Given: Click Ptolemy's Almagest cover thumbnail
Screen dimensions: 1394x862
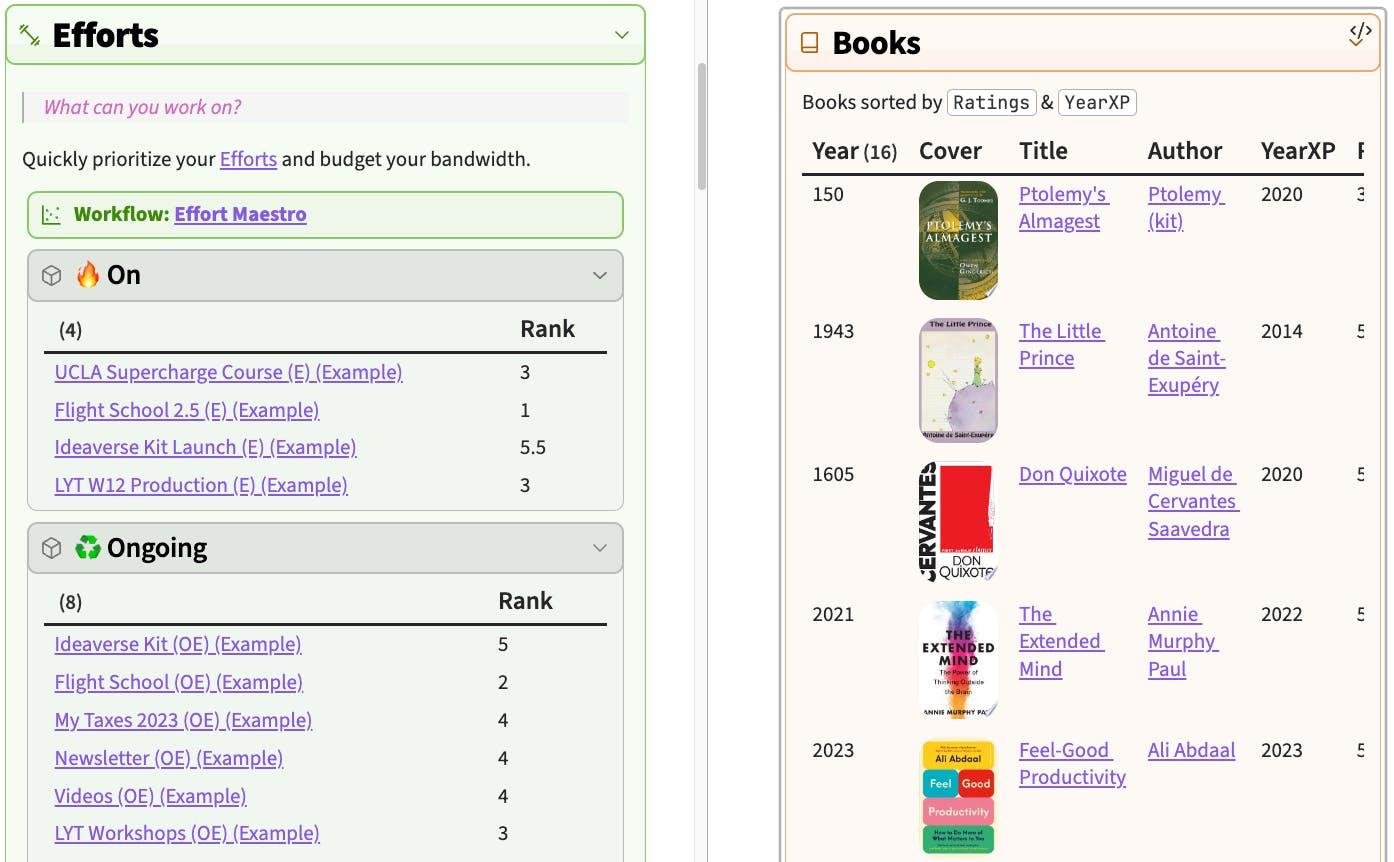Looking at the screenshot, I should pos(958,240).
